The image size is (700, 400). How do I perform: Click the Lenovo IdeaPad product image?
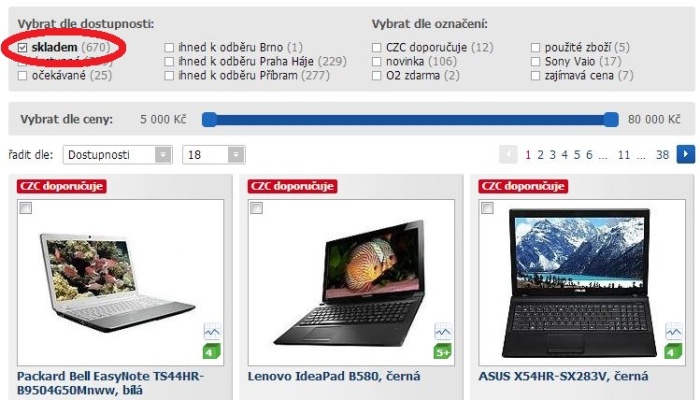(x=351, y=283)
